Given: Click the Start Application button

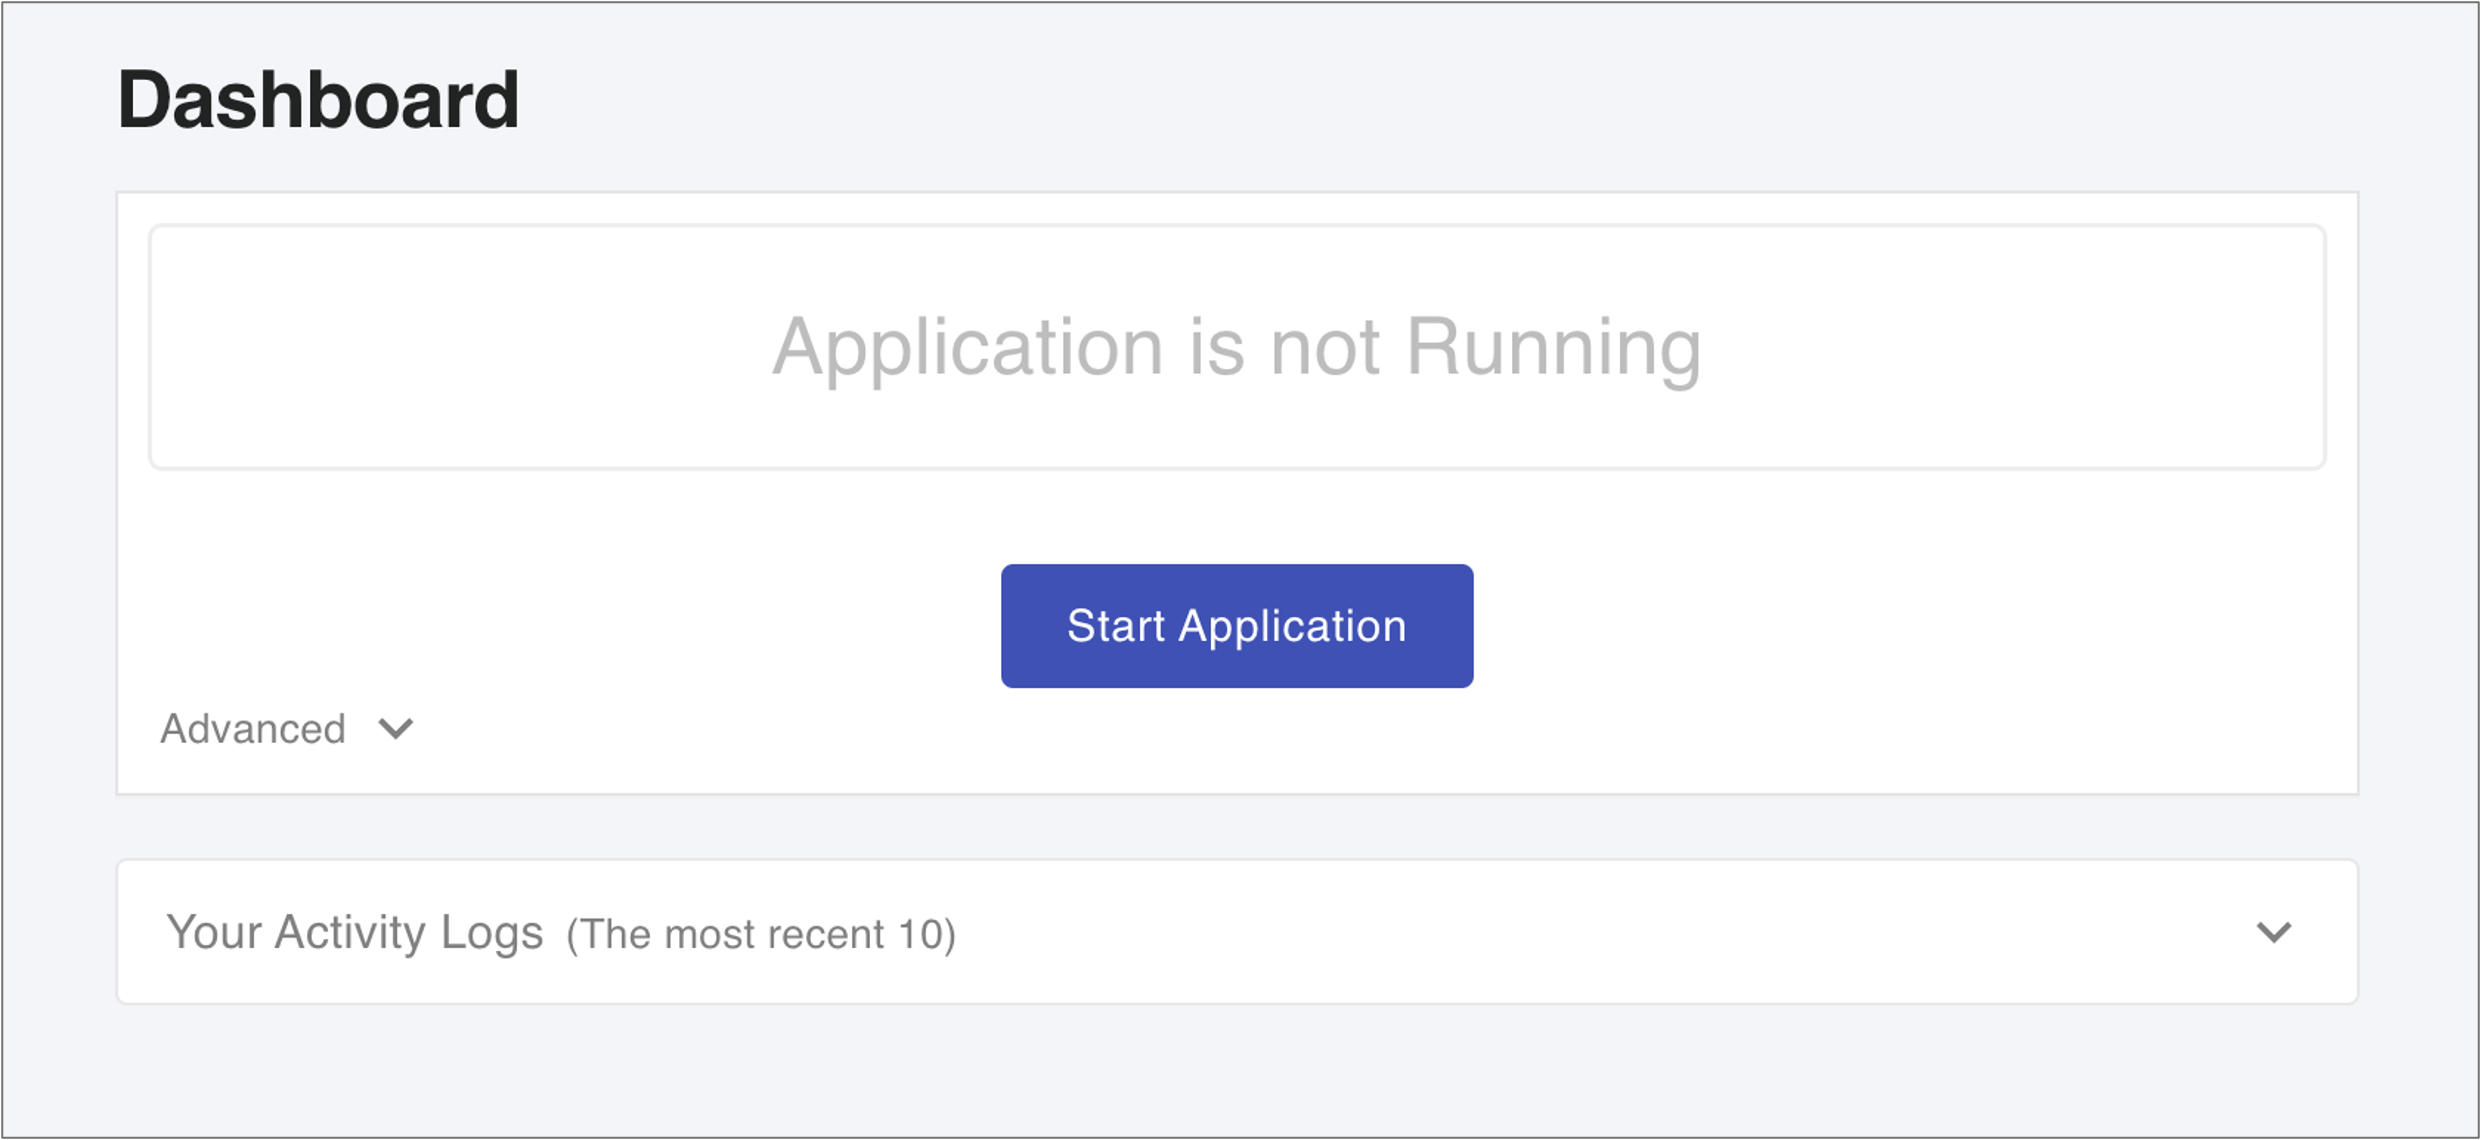Looking at the screenshot, I should click(x=1236, y=626).
